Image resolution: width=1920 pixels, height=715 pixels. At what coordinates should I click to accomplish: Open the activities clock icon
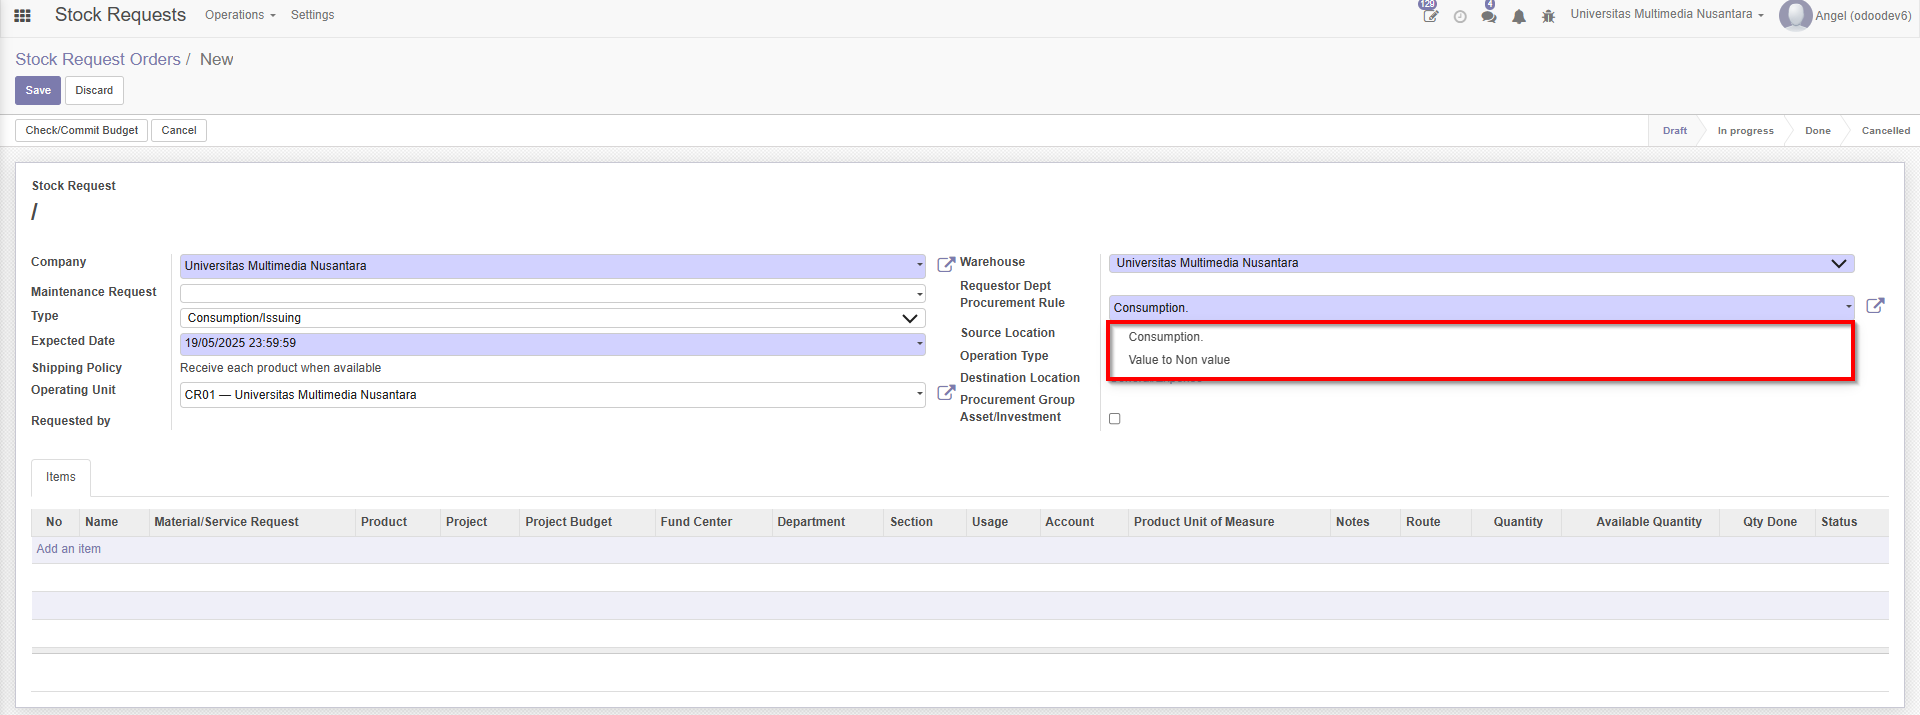[1460, 16]
